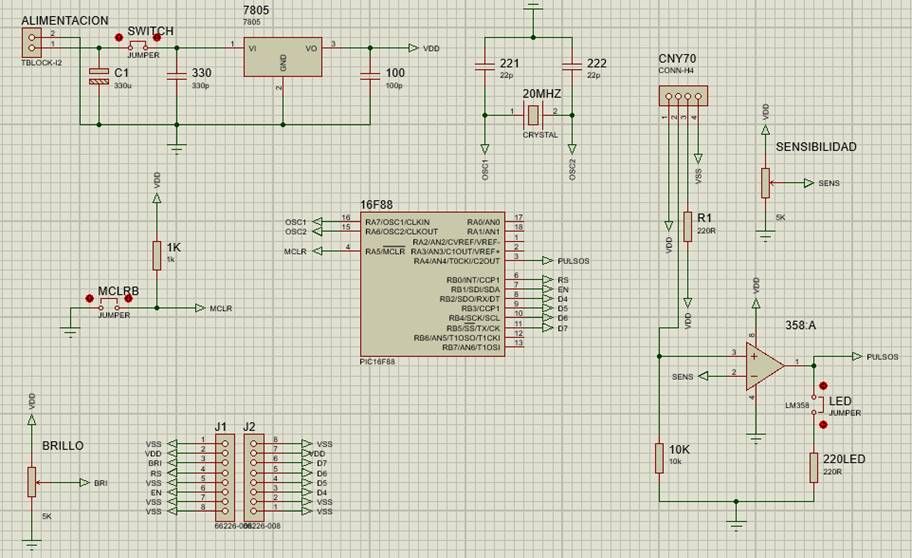Toggle the MCLRB reset jumper
912x558 pixels.
coord(108,307)
